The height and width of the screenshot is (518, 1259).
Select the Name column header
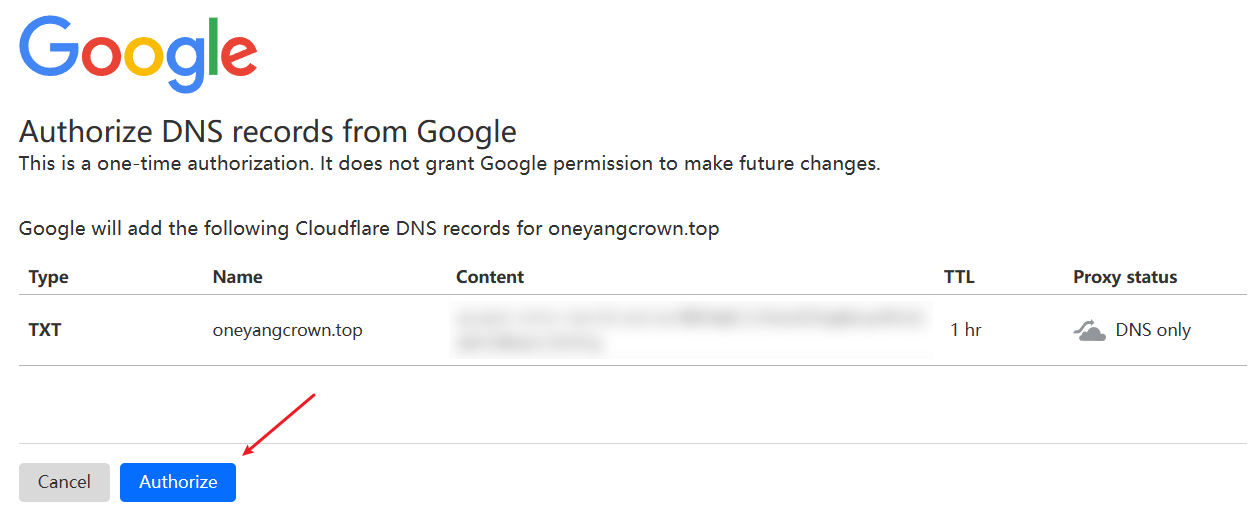pyautogui.click(x=237, y=277)
